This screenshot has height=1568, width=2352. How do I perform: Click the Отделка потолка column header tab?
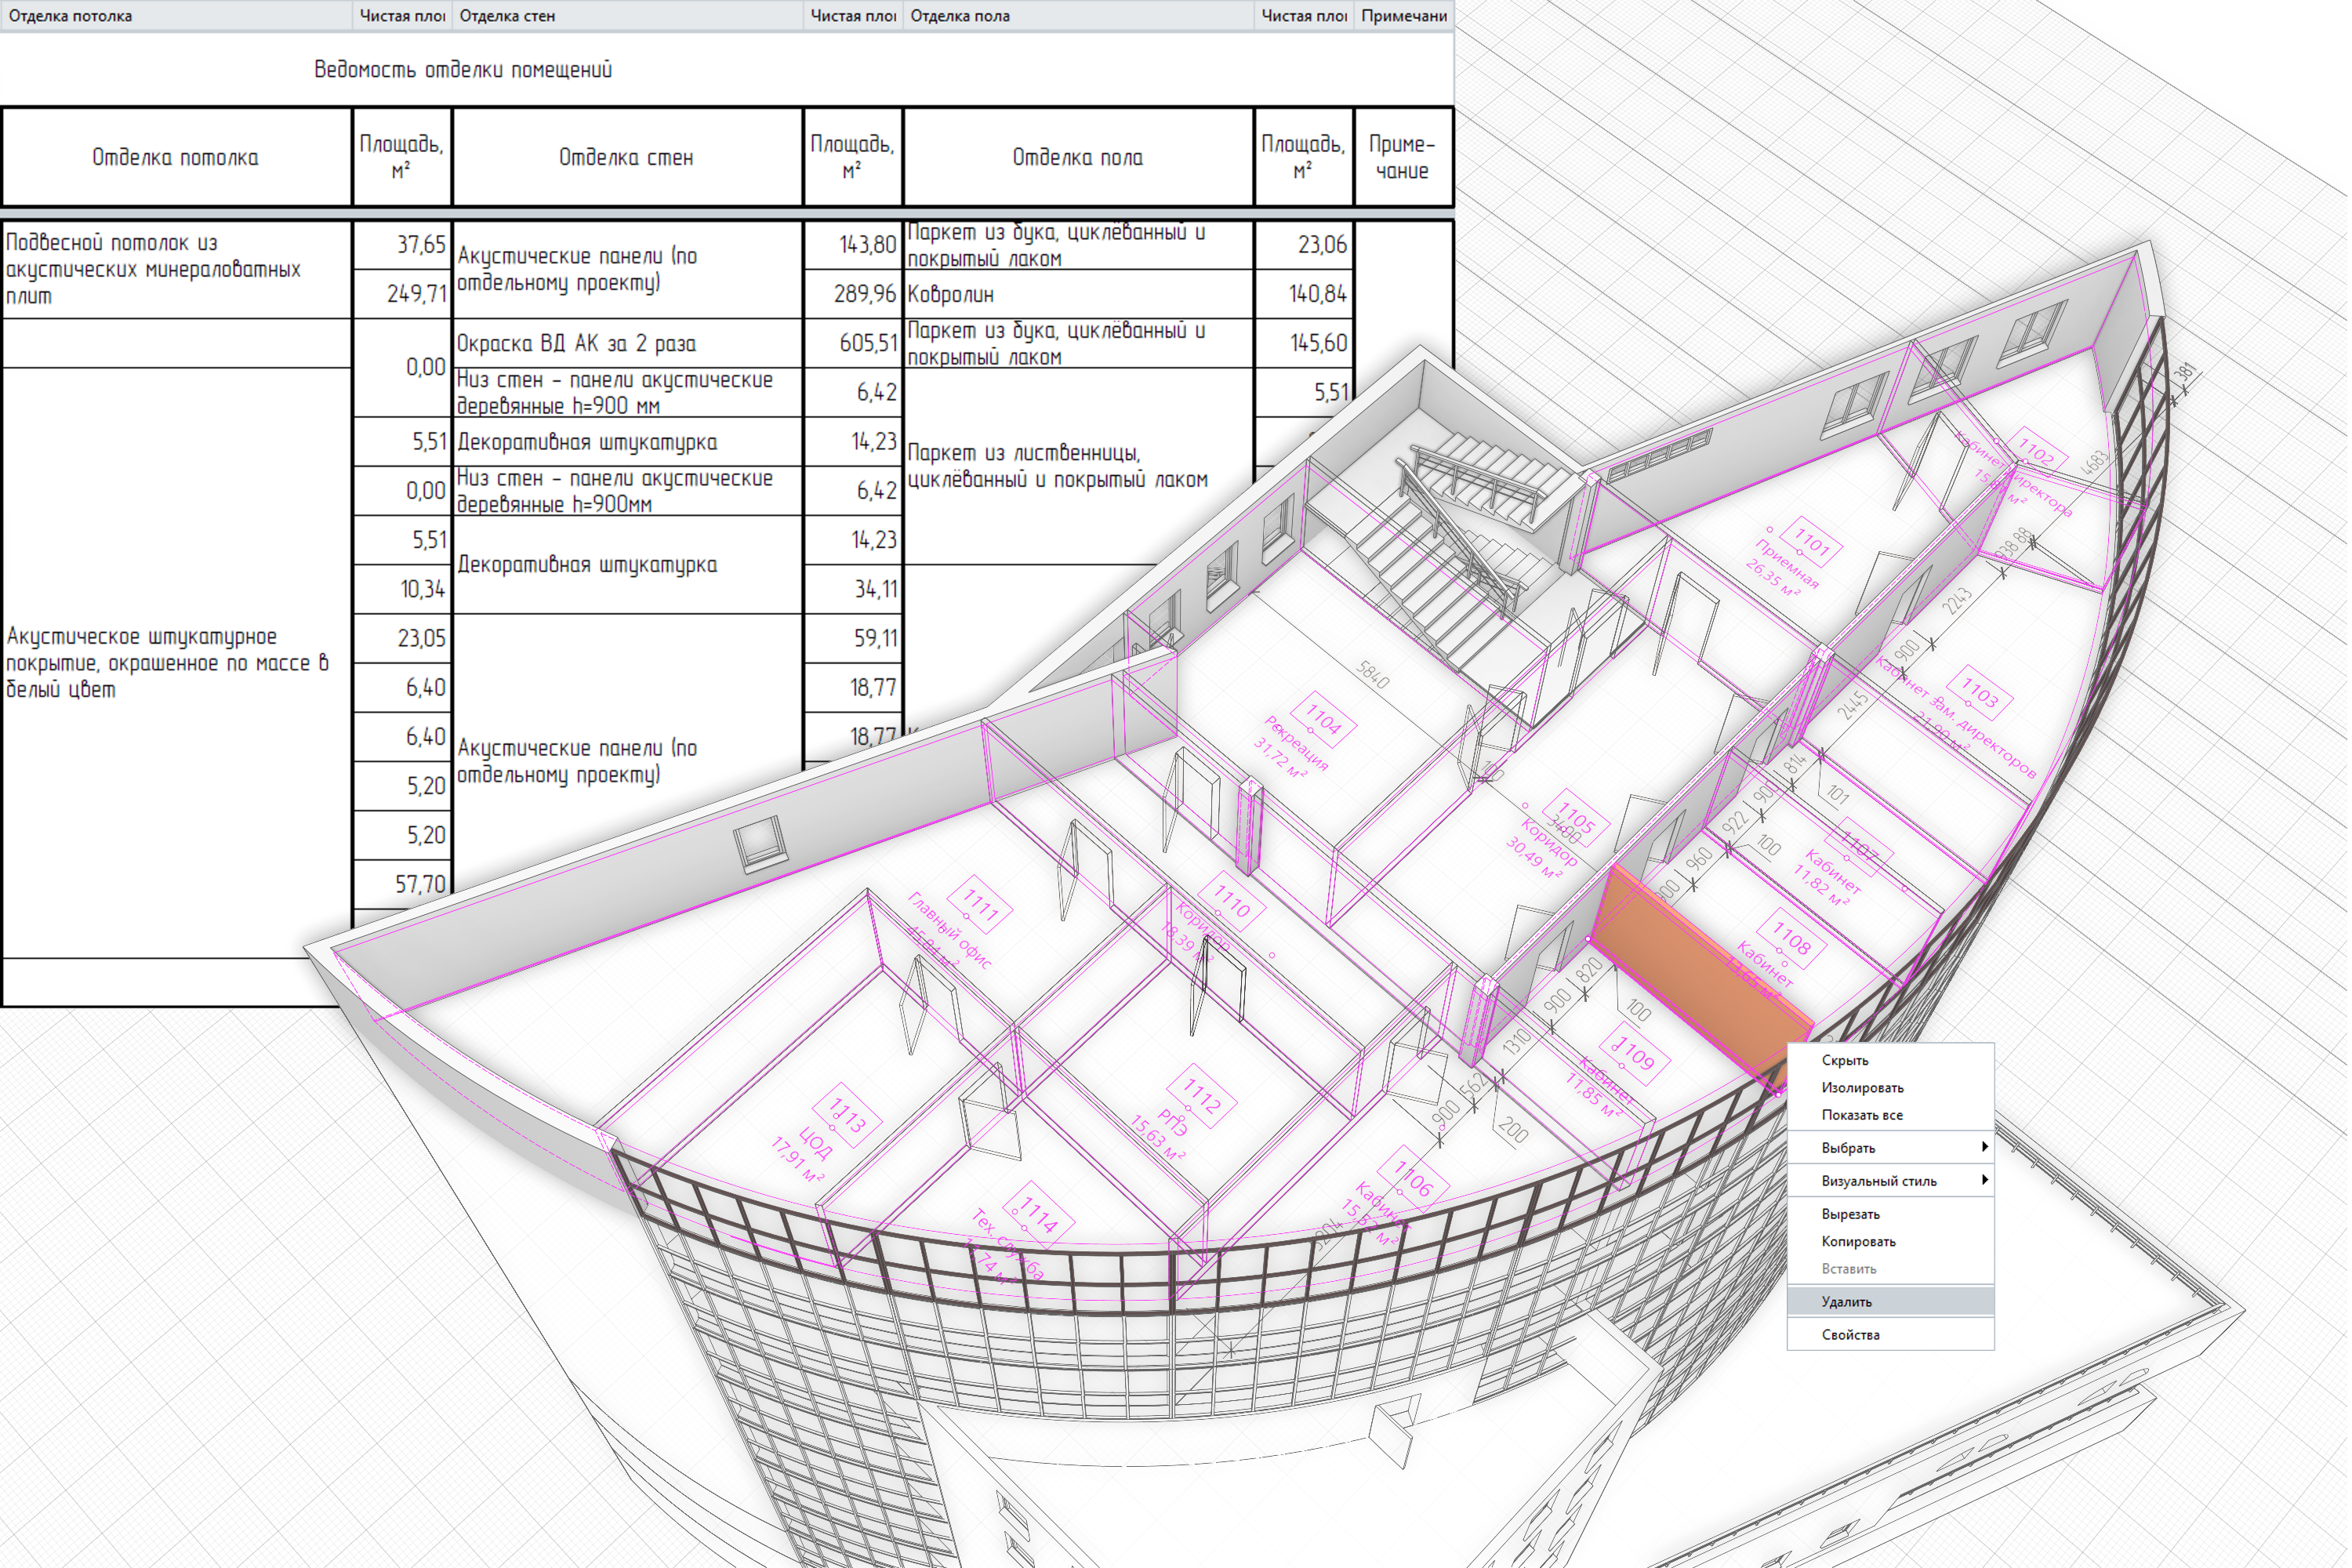tap(177, 16)
